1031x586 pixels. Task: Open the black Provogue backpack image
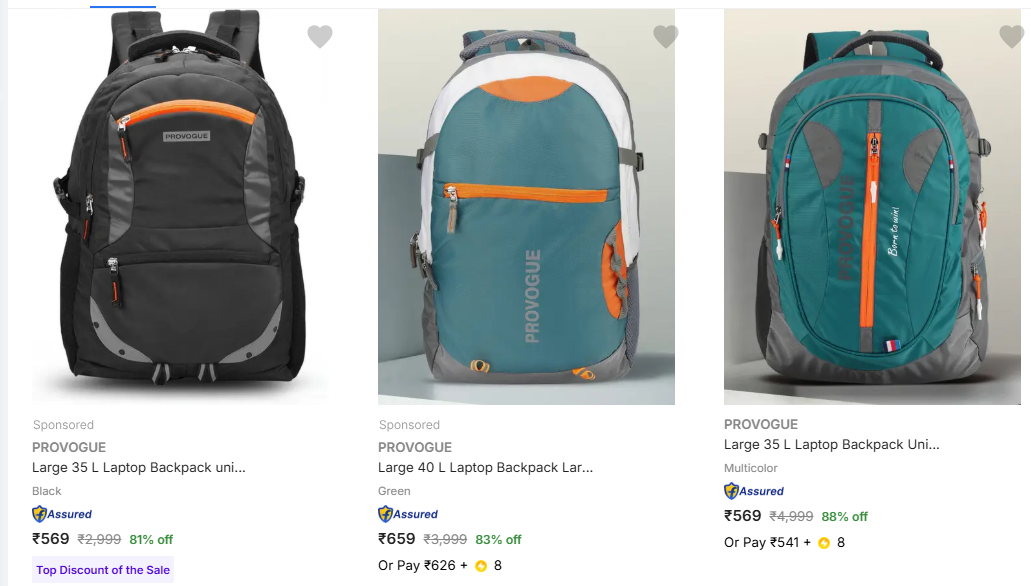click(176, 205)
